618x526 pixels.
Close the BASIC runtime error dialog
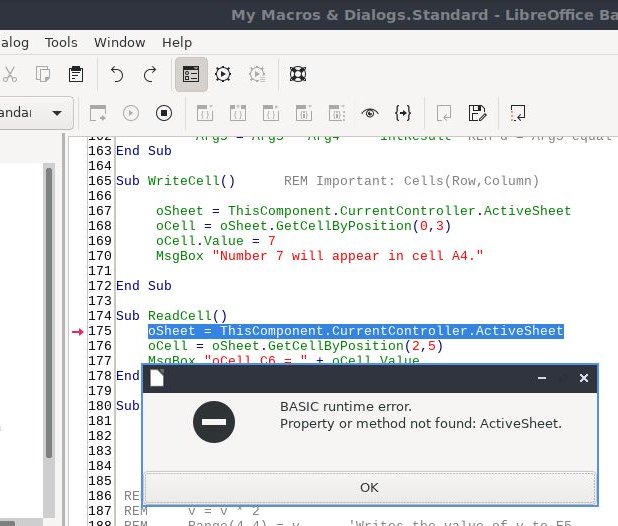(584, 378)
